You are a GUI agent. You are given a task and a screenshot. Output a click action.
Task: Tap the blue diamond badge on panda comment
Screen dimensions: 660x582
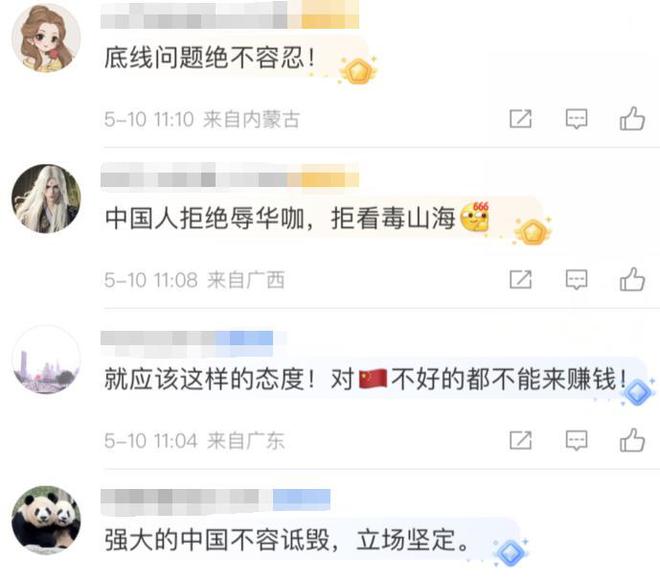511,552
